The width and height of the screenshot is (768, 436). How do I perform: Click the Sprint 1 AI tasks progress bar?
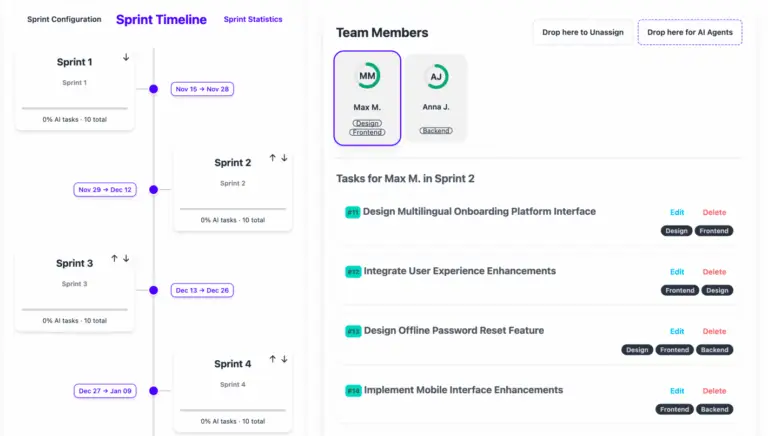click(x=75, y=108)
